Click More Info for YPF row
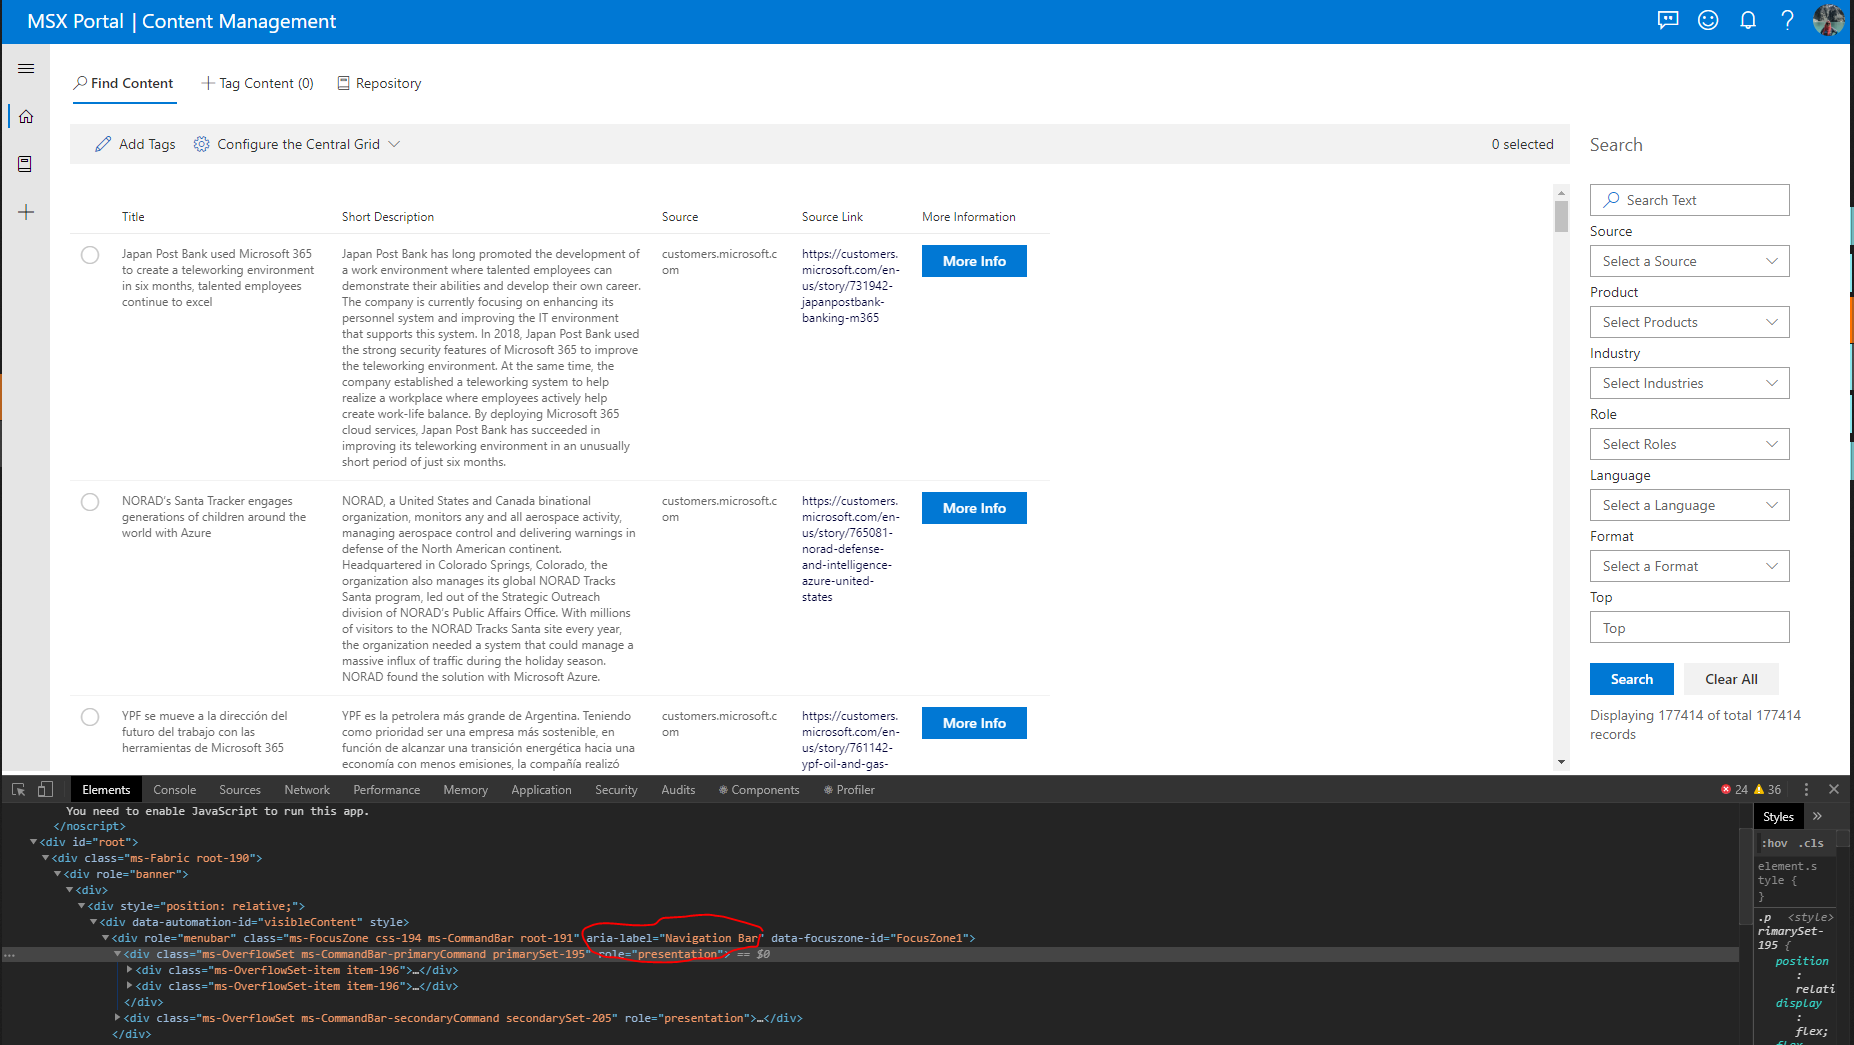 (974, 723)
